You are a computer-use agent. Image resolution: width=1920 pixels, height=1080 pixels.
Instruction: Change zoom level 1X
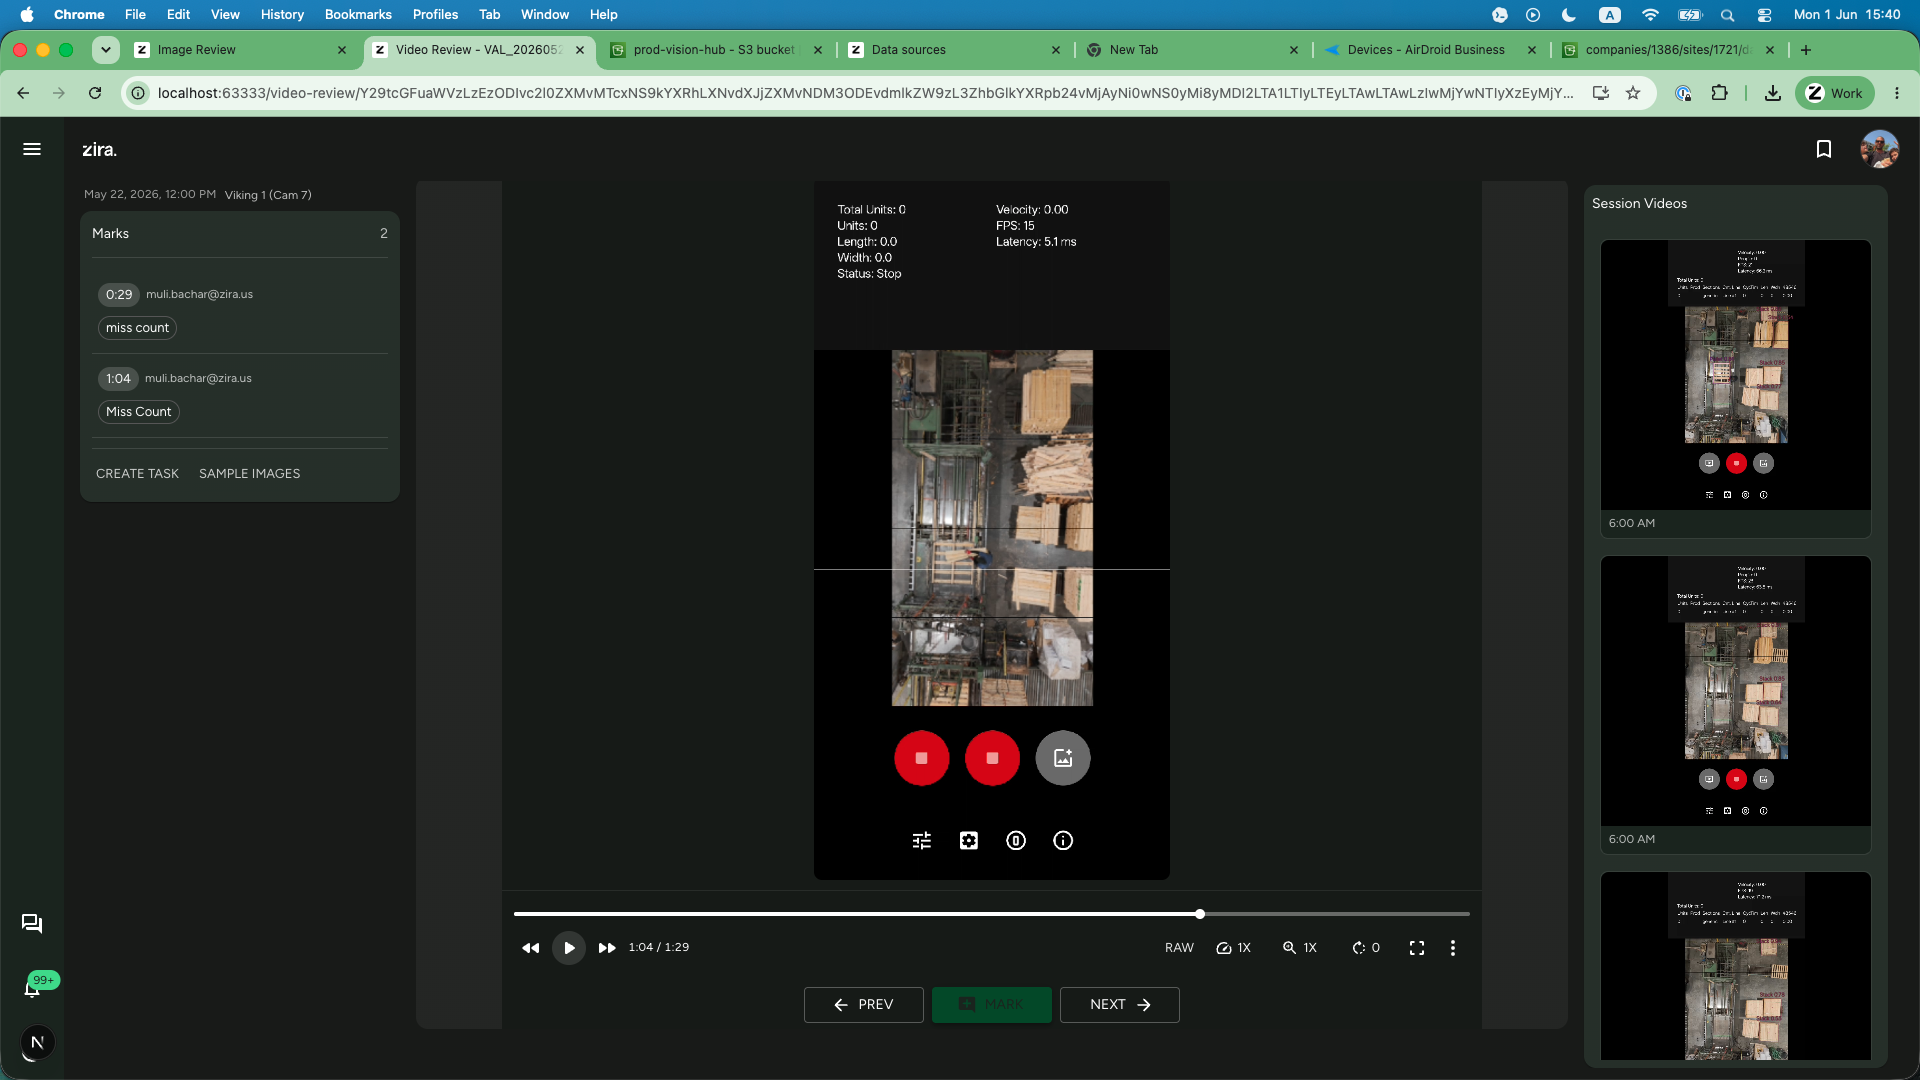pyautogui.click(x=1300, y=948)
